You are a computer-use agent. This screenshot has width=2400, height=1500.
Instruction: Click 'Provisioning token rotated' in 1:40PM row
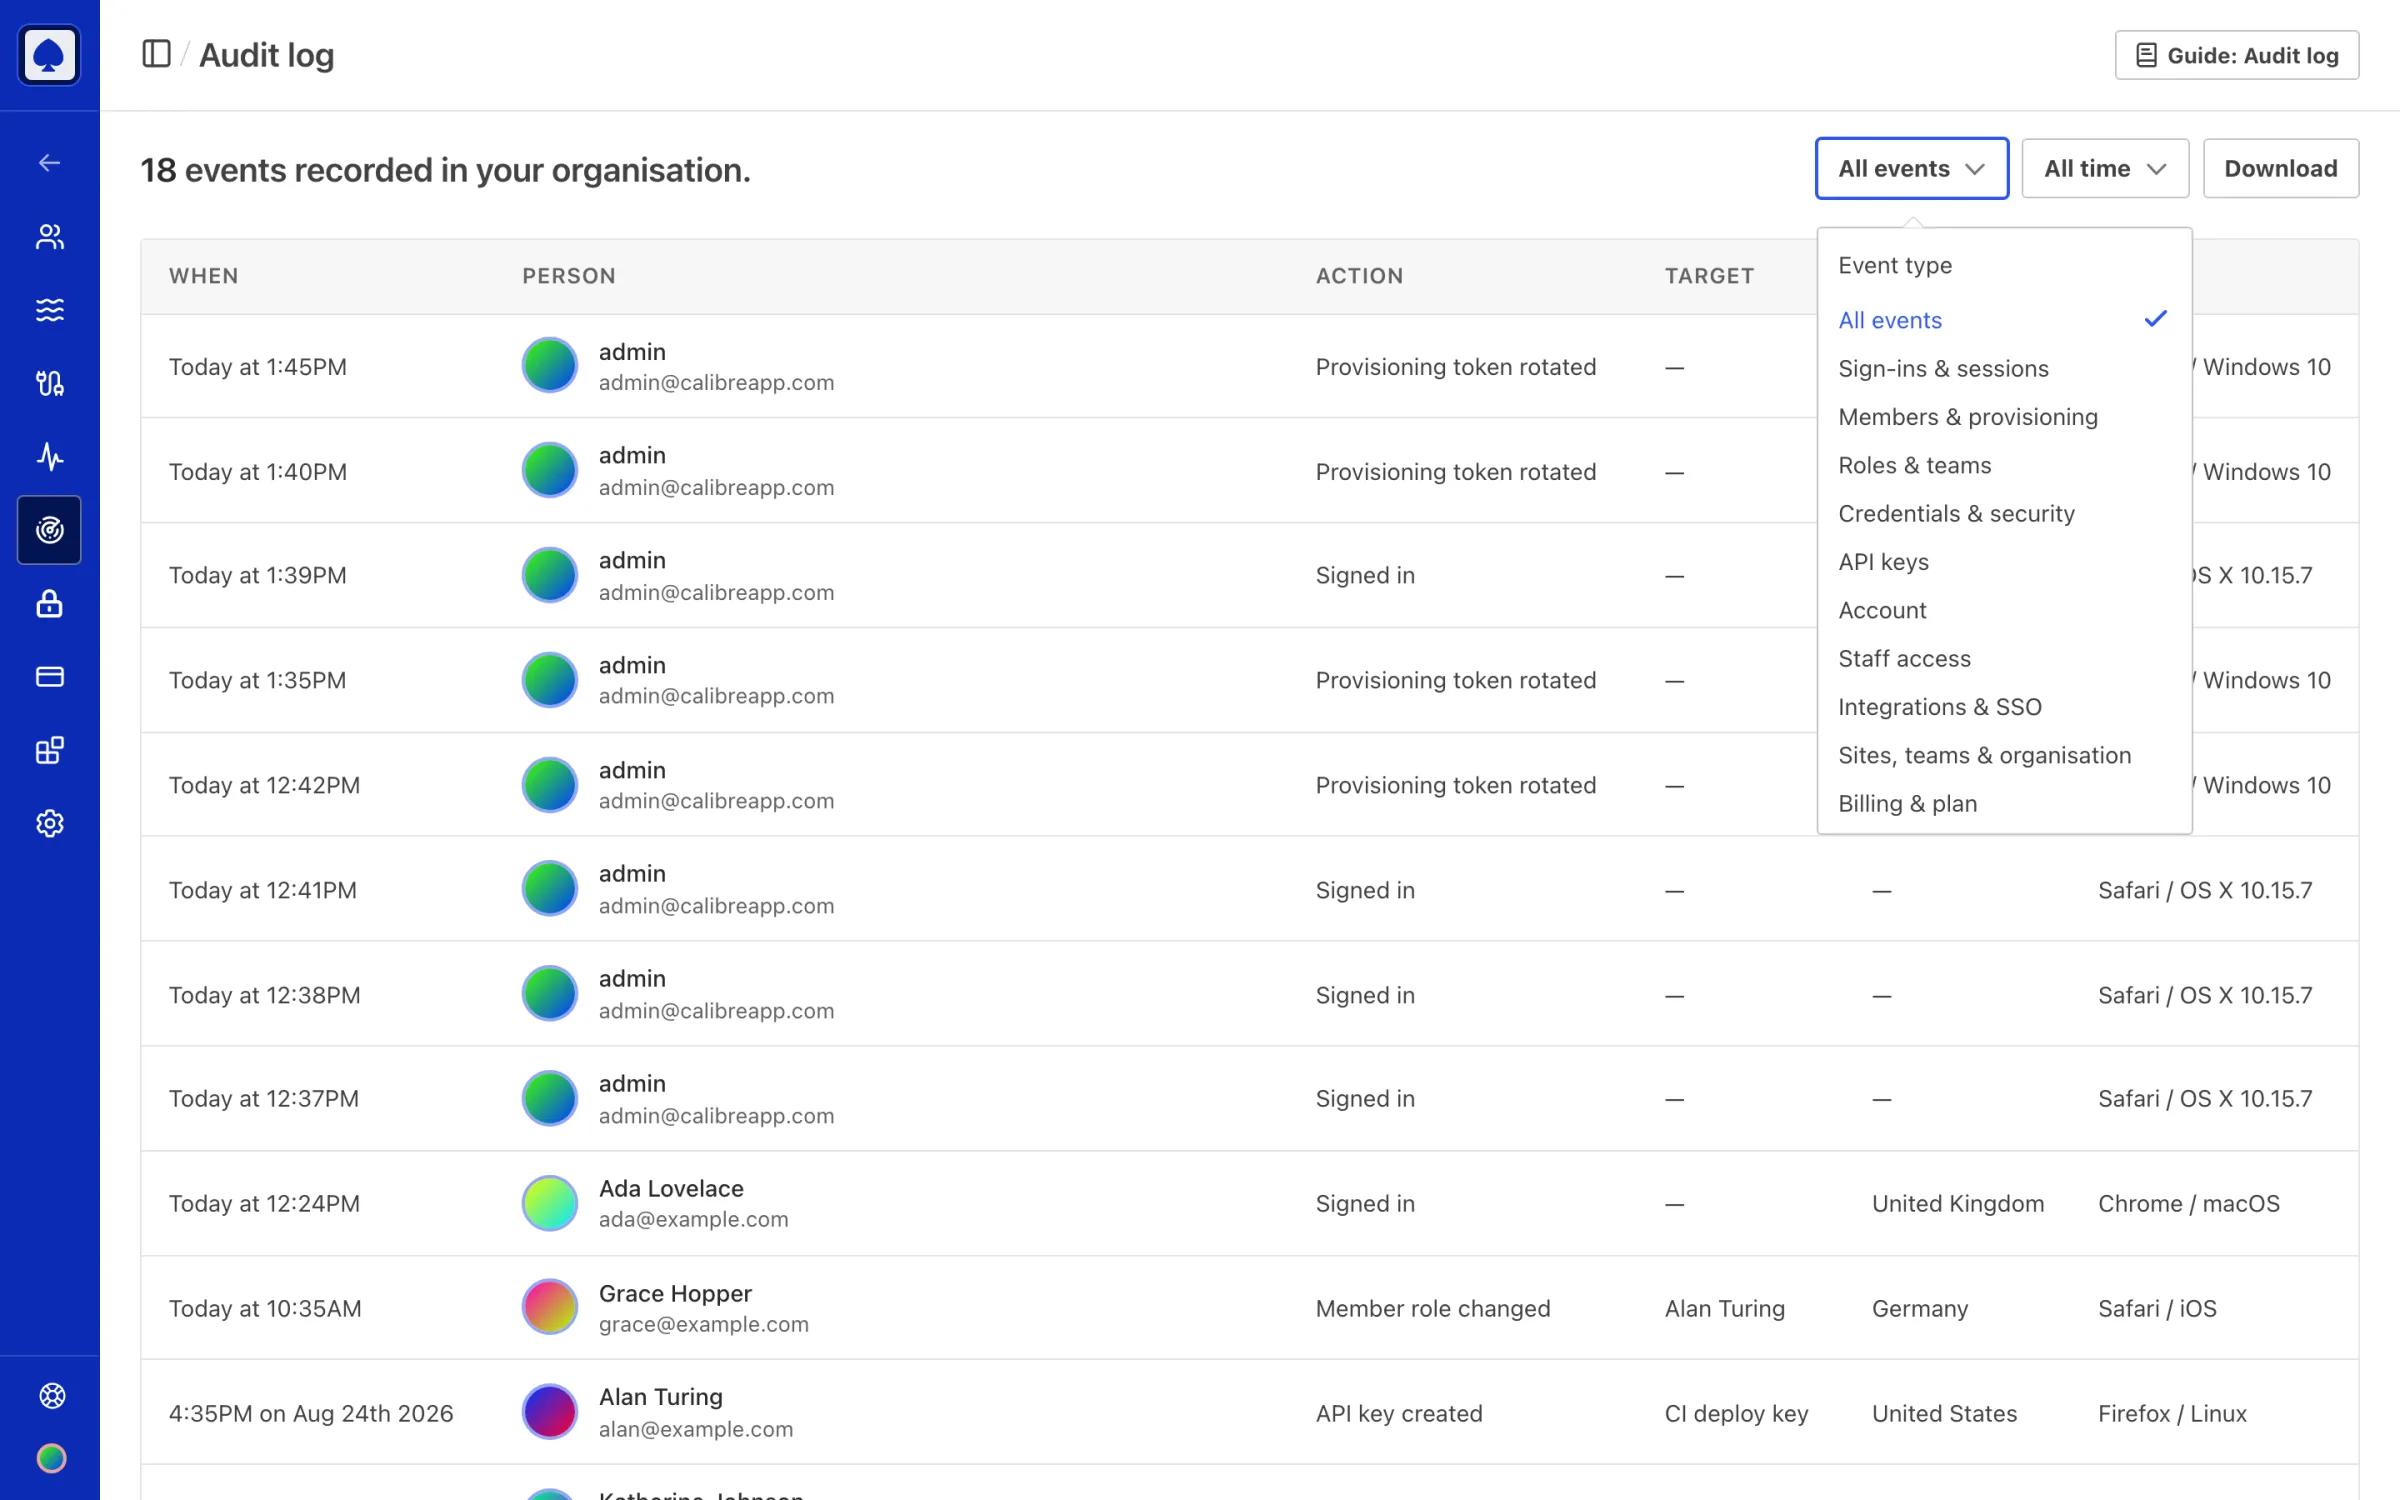tap(1455, 472)
